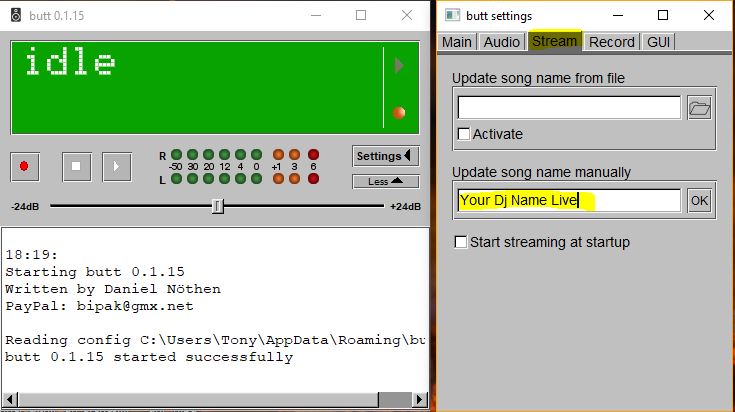This screenshot has height=412, width=735.
Task: Confirm the song name with OK
Action: (x=699, y=201)
